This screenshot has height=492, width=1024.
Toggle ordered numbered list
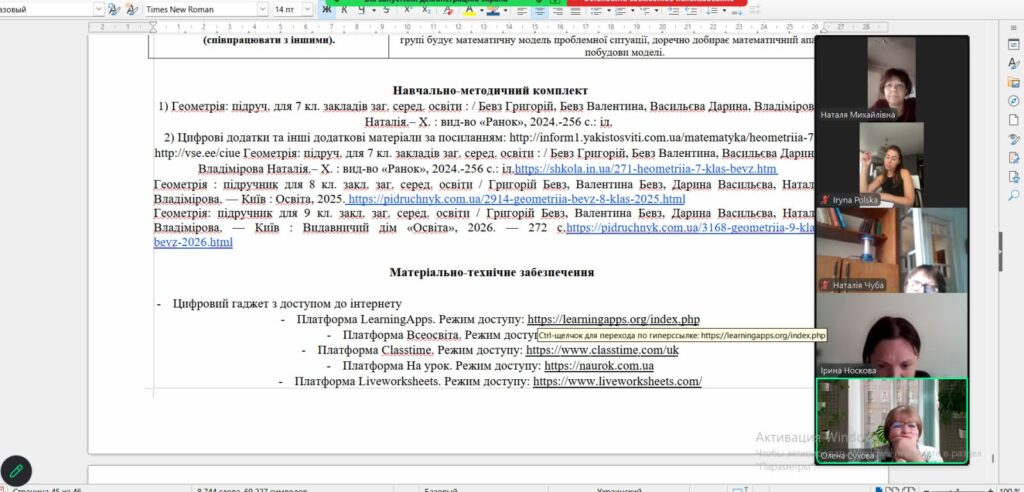pyautogui.click(x=620, y=10)
